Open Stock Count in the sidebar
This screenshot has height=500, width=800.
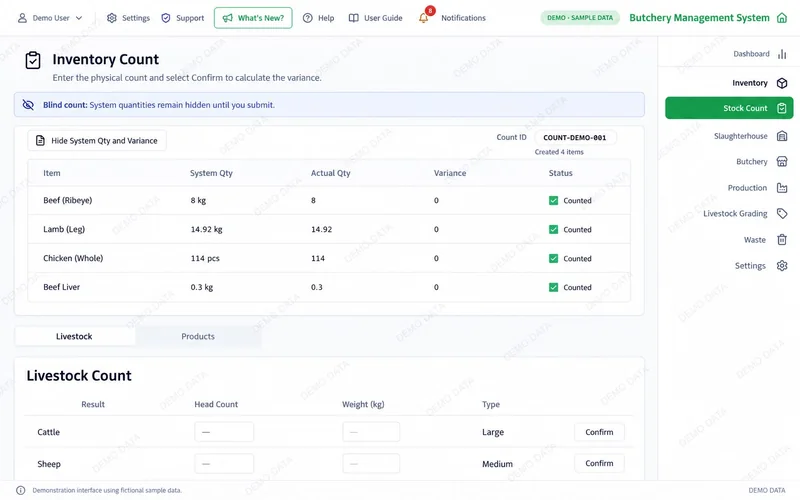click(729, 108)
